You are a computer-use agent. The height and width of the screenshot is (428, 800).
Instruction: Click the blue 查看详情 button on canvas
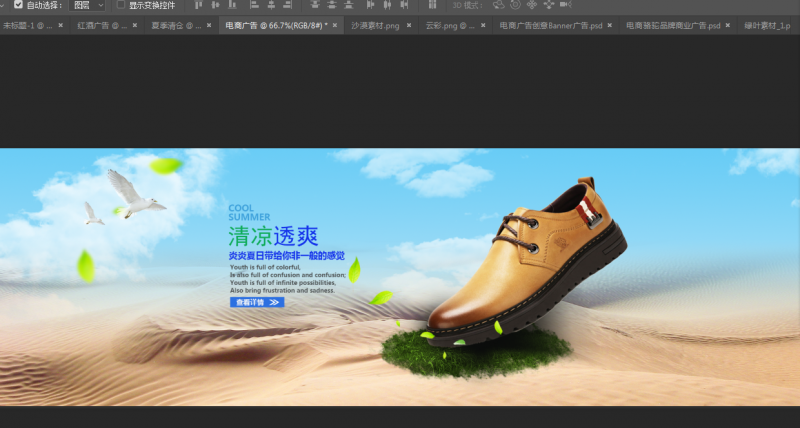258,302
